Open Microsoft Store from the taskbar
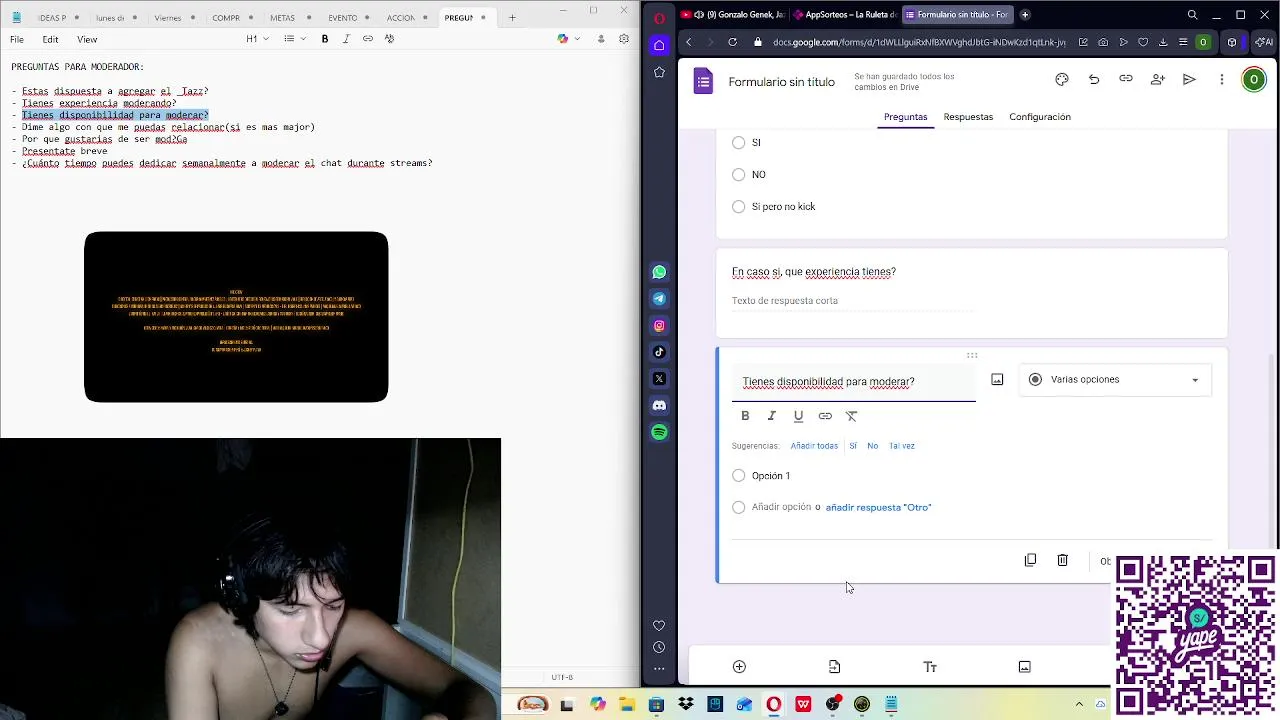Viewport: 1280px width, 720px height. (x=656, y=705)
